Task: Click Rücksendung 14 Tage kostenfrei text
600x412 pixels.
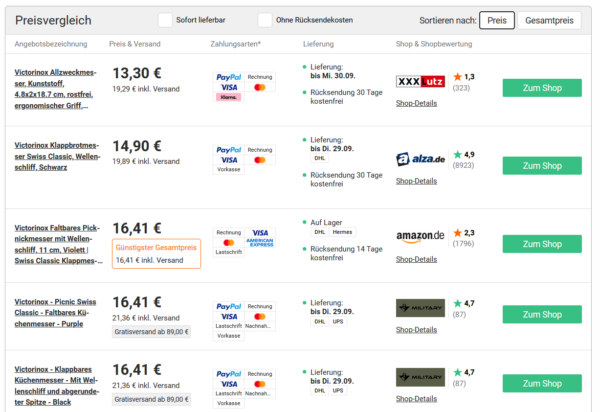Action: pos(346,253)
